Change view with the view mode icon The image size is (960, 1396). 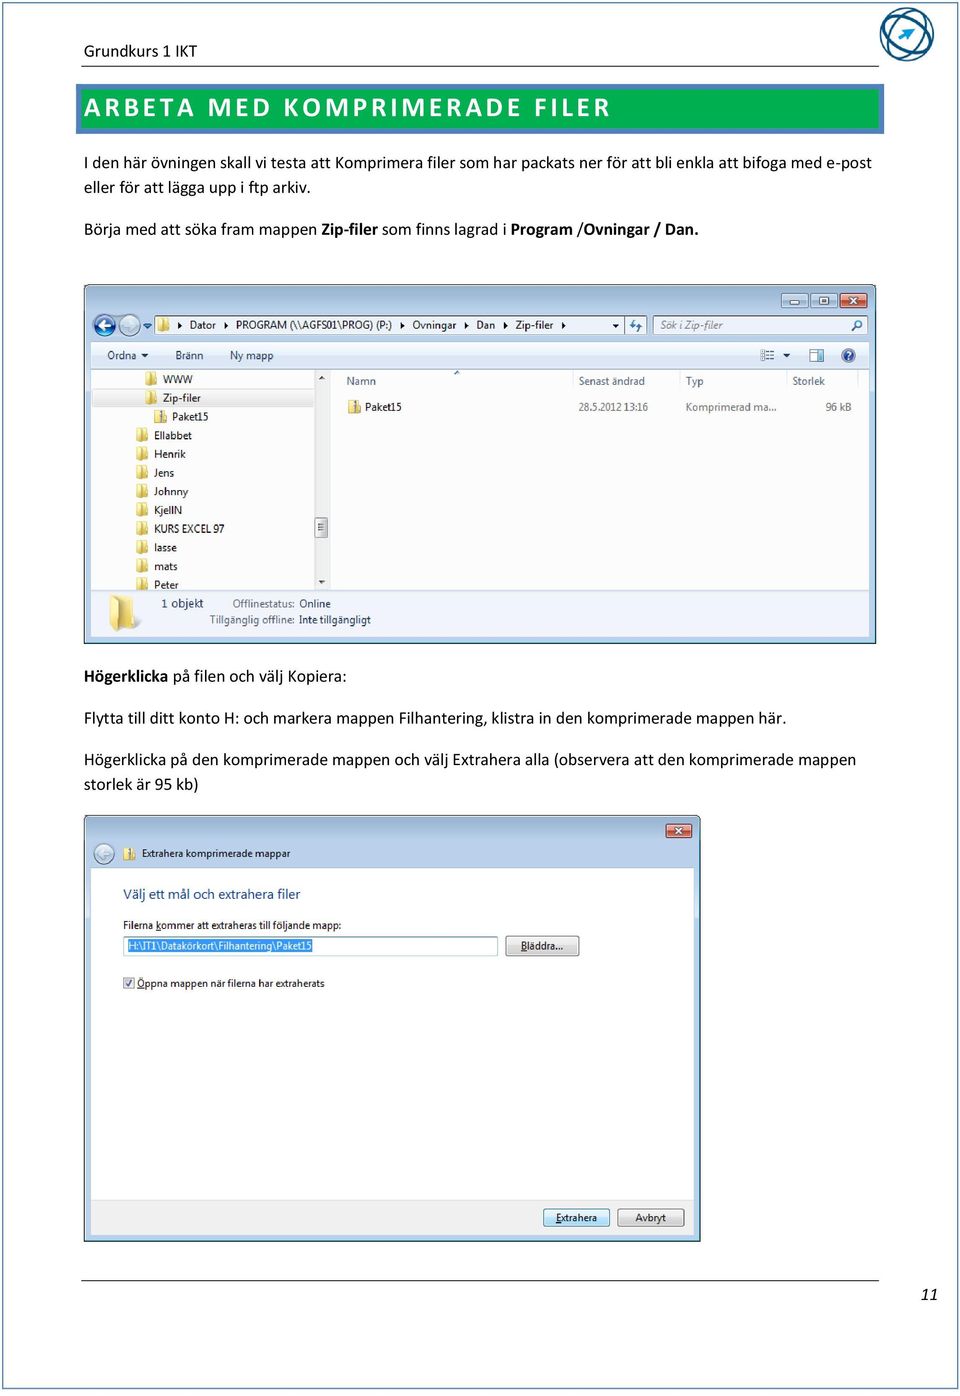tap(767, 356)
